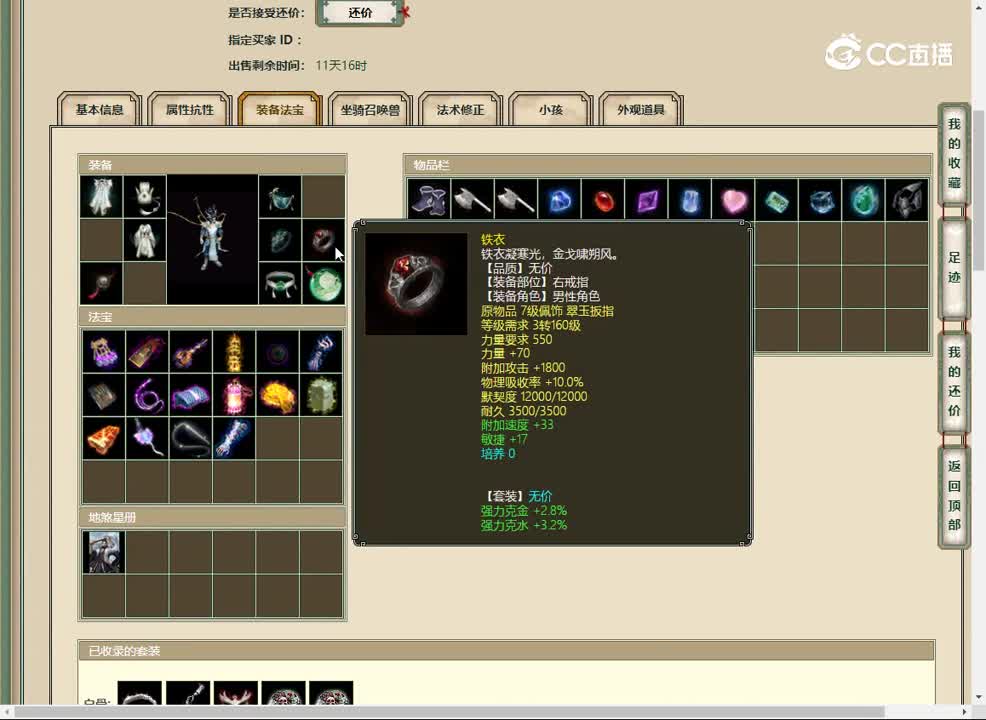Open 我的还价 from the side panel

[x=954, y=382]
